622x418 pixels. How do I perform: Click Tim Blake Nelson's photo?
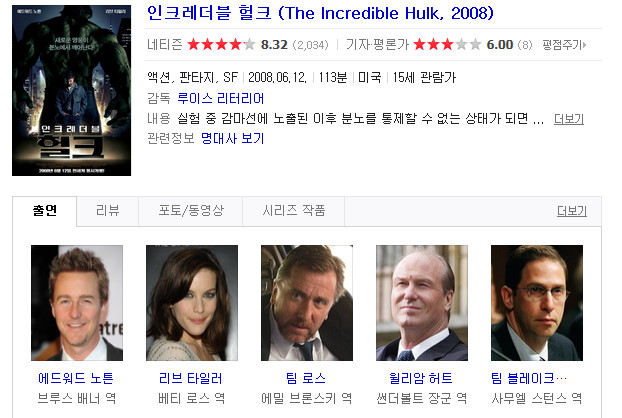coord(537,303)
